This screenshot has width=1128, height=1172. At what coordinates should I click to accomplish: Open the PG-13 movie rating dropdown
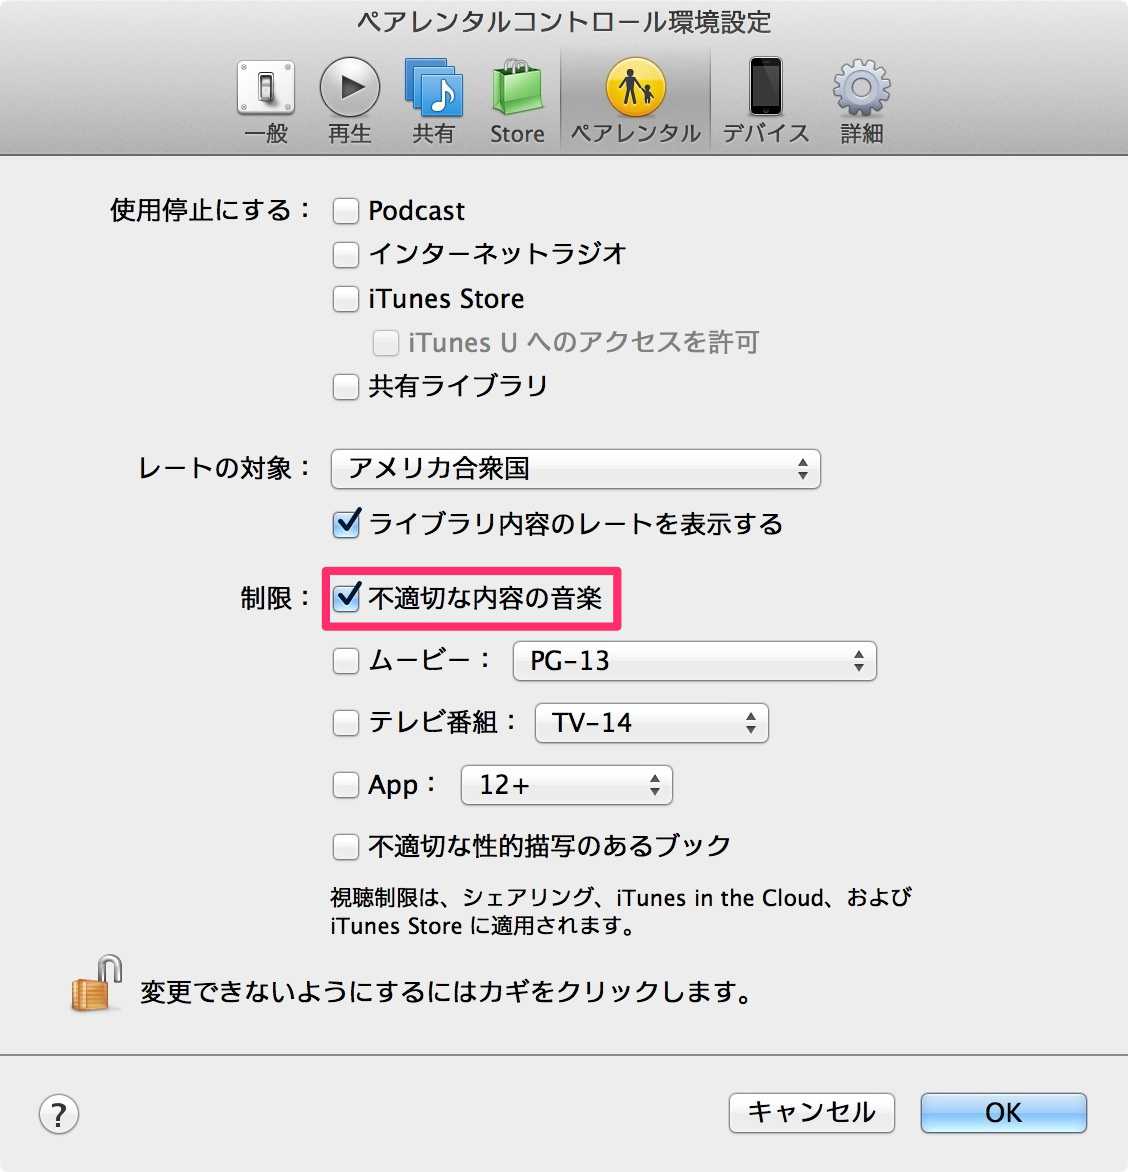(x=694, y=661)
